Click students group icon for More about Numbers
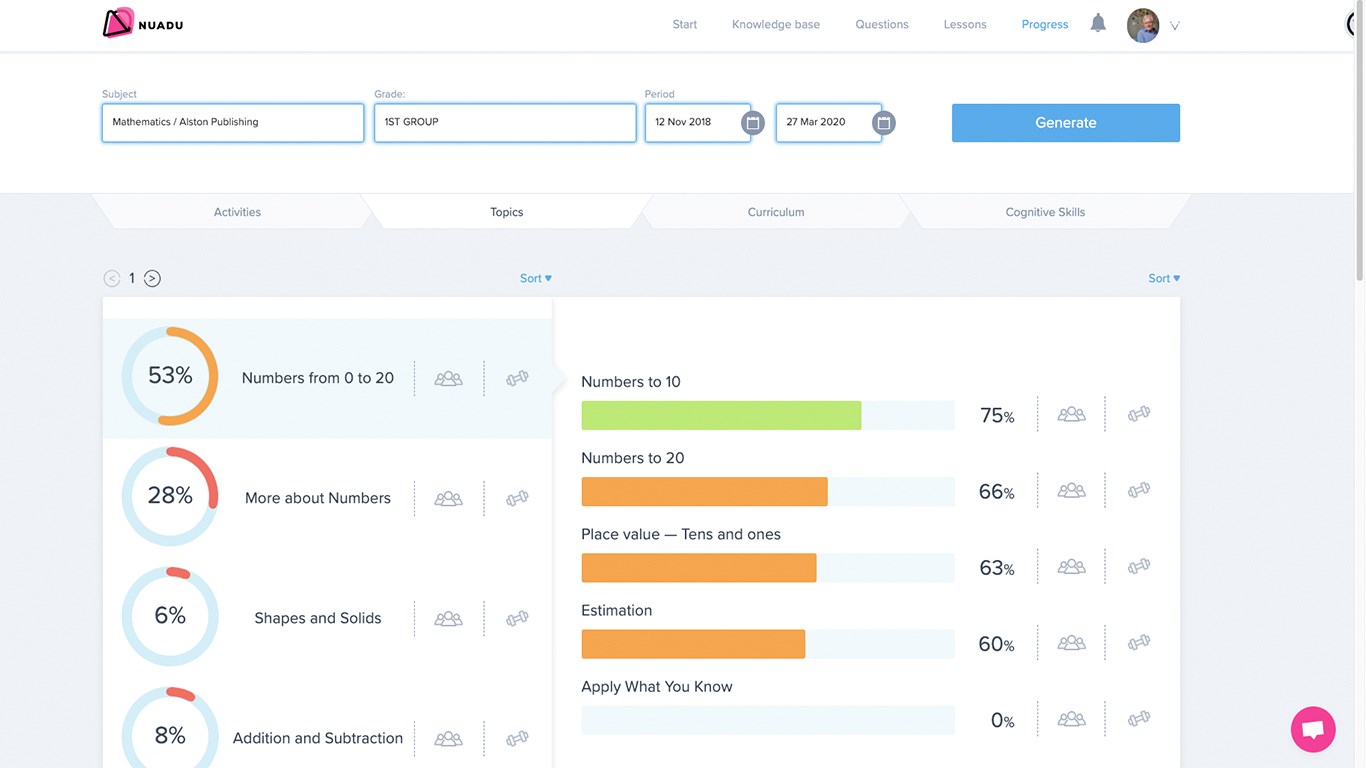The height and width of the screenshot is (768, 1366). coord(448,498)
